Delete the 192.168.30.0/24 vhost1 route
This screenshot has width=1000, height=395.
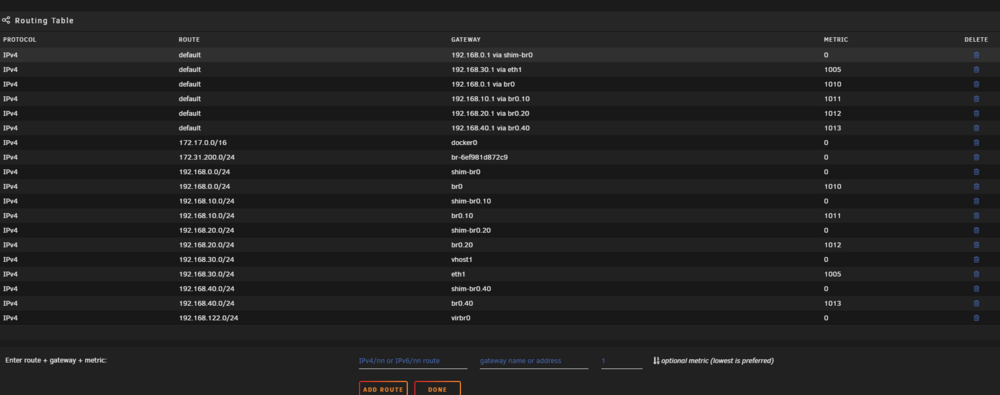click(x=976, y=260)
